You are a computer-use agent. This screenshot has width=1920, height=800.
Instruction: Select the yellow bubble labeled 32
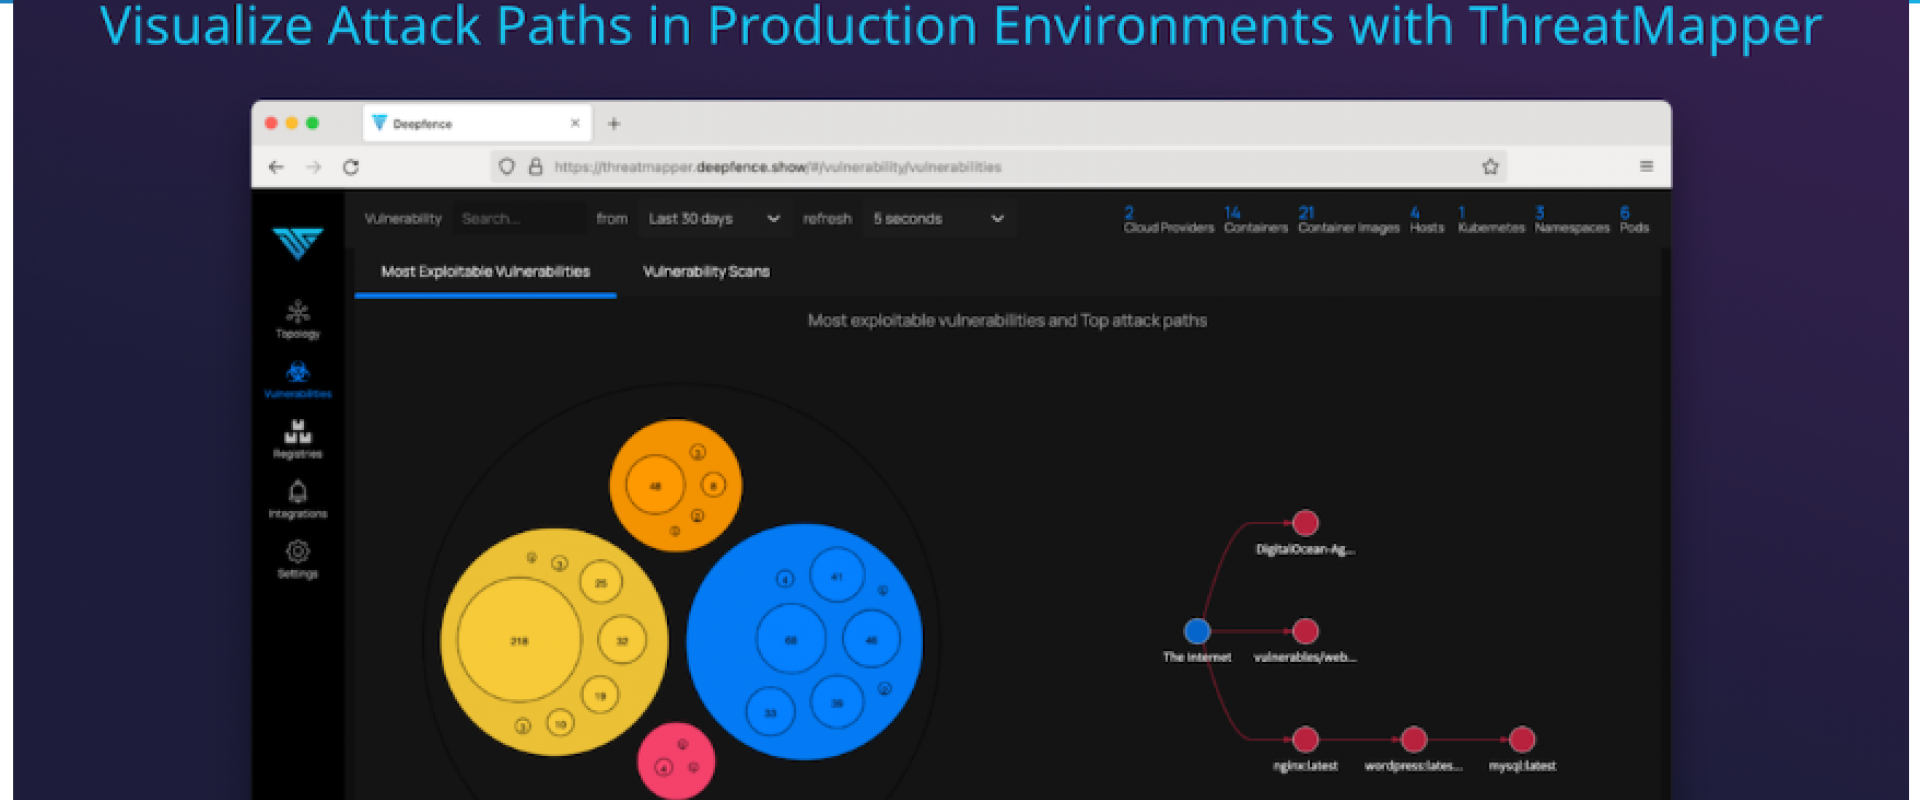click(622, 641)
